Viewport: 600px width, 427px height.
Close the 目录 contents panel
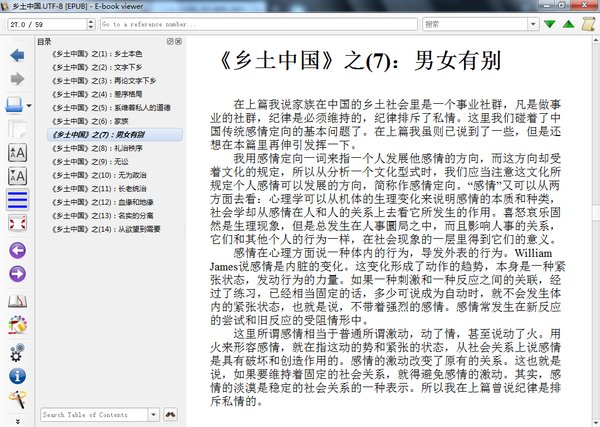pos(178,41)
